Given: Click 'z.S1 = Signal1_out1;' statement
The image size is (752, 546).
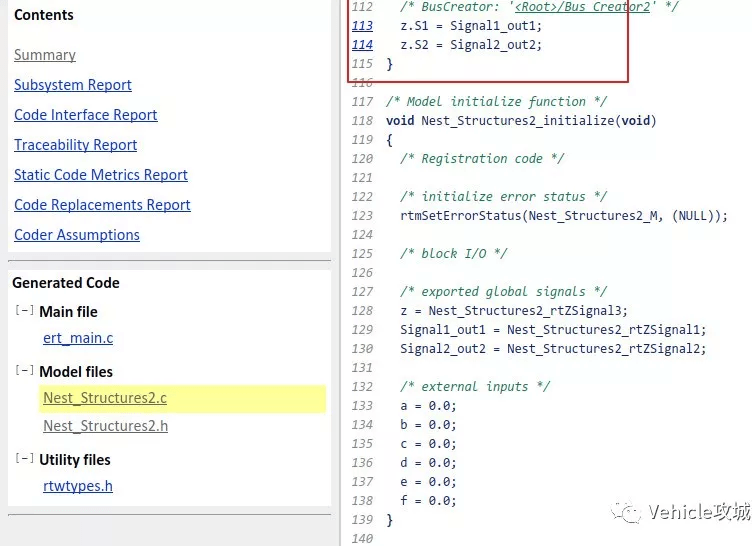Looking at the screenshot, I should pyautogui.click(x=471, y=25).
